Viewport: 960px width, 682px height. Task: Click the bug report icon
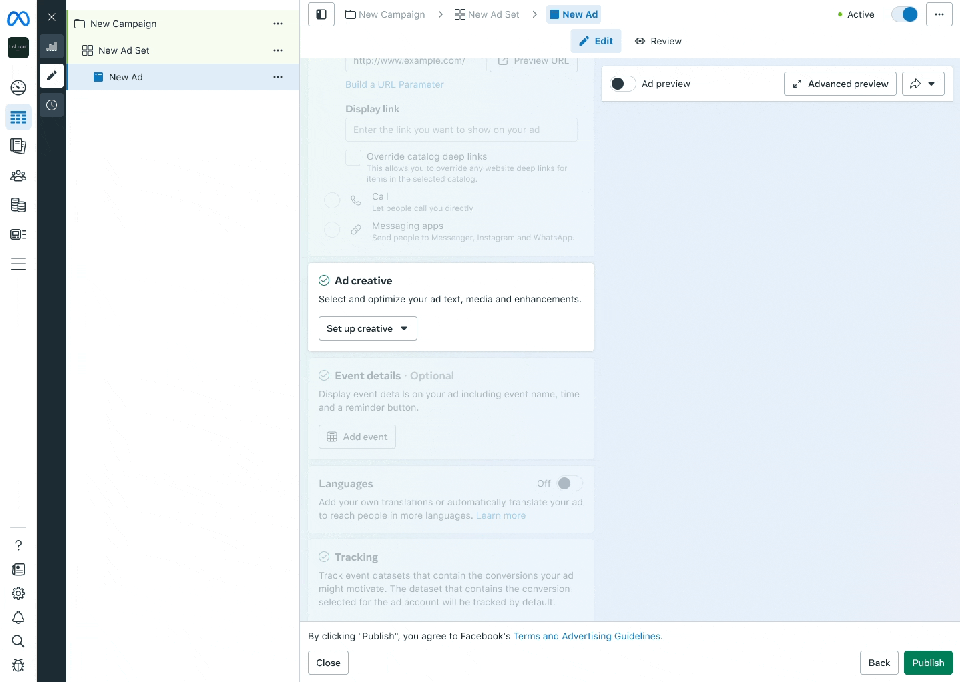[18, 665]
